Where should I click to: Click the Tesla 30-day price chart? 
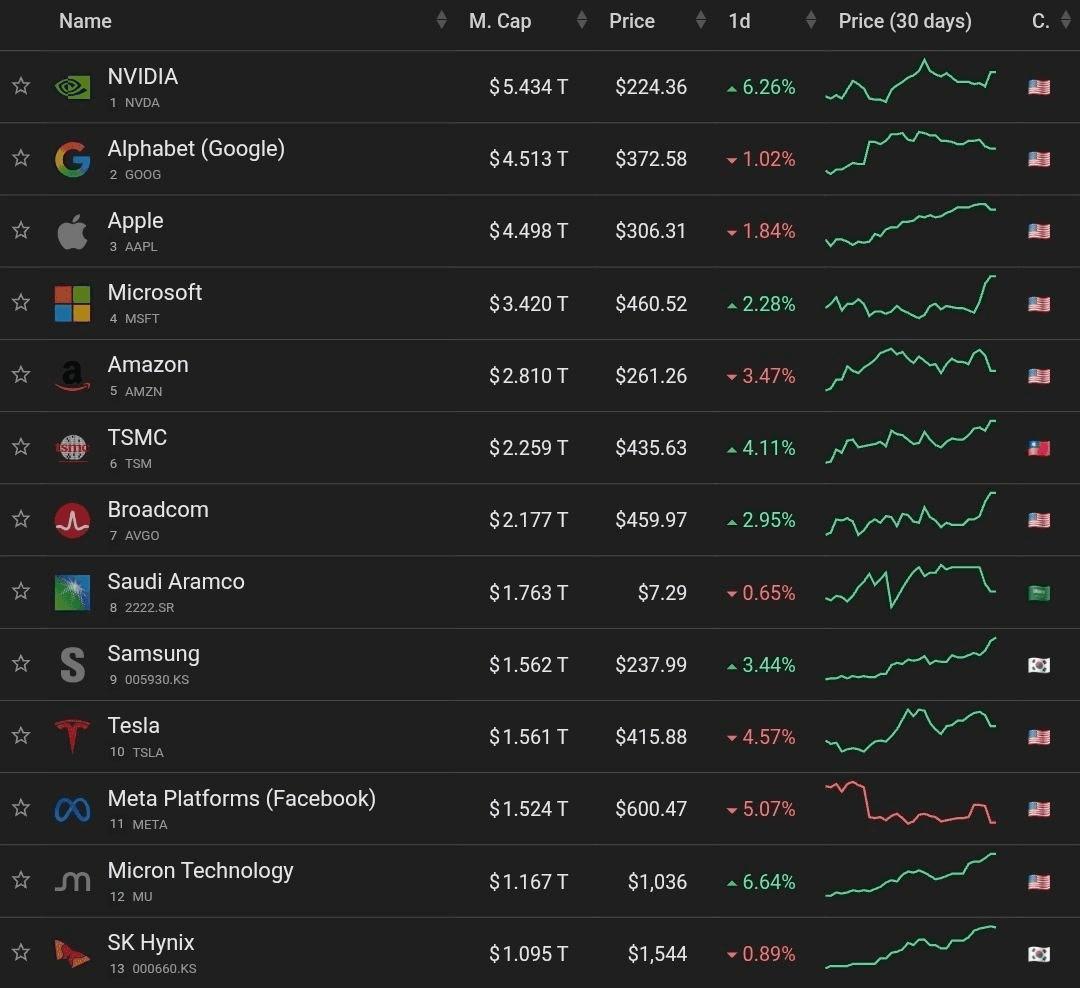(x=911, y=730)
